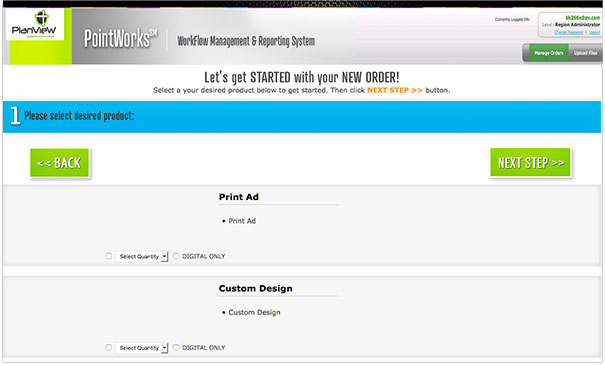Go back with the << BACK button

pos(59,163)
